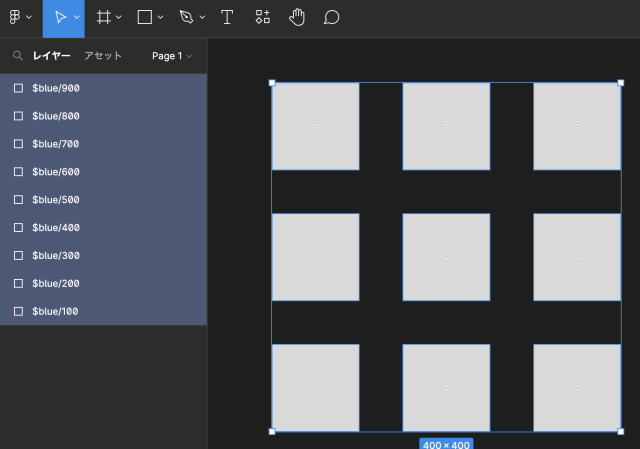Open the Resources components tool

click(x=262, y=17)
